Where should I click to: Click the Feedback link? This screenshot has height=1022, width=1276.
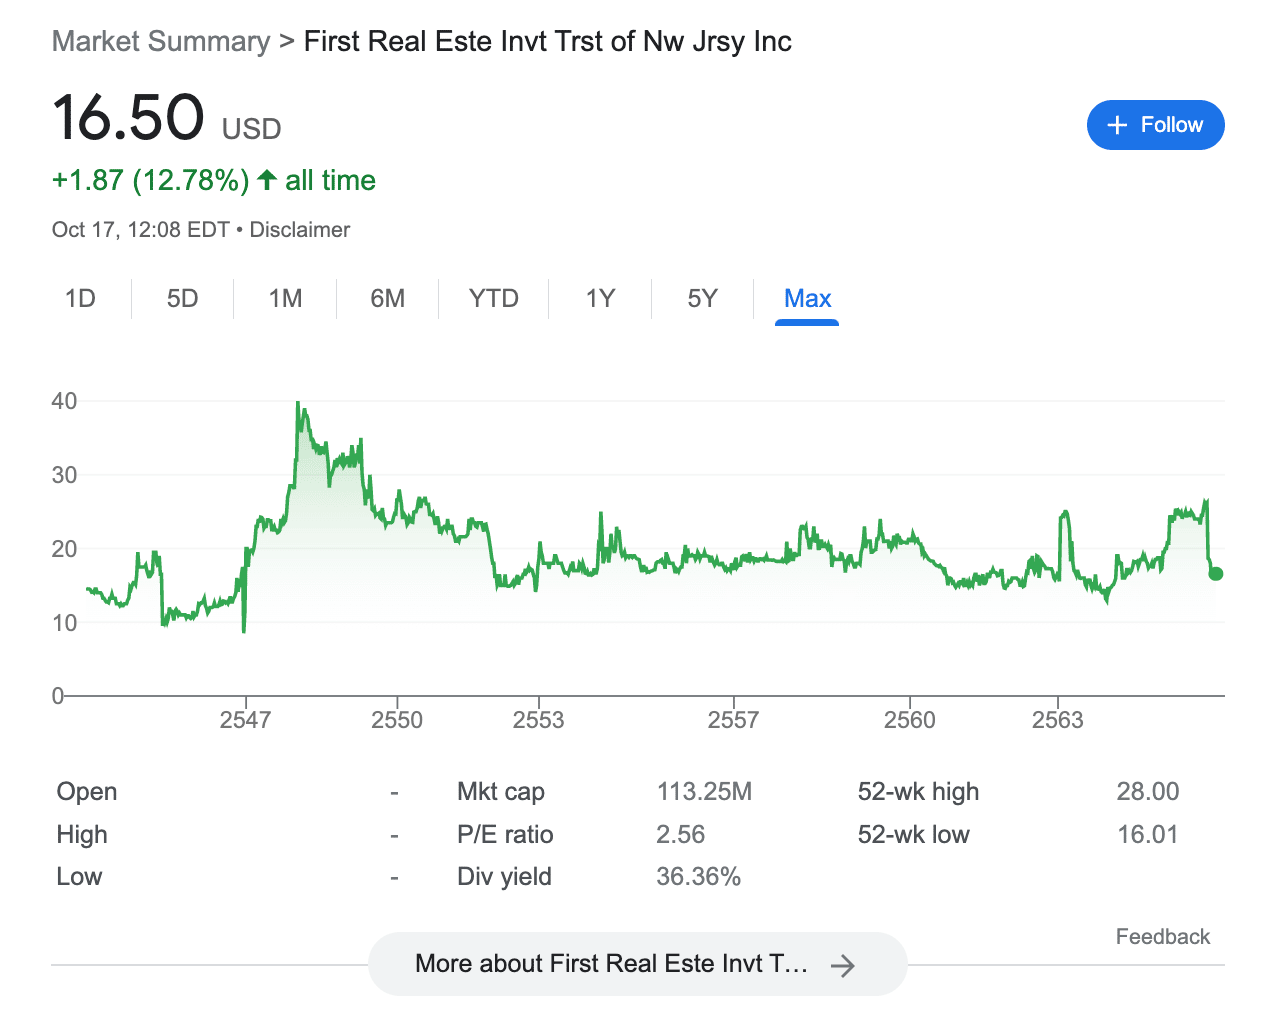pos(1163,937)
